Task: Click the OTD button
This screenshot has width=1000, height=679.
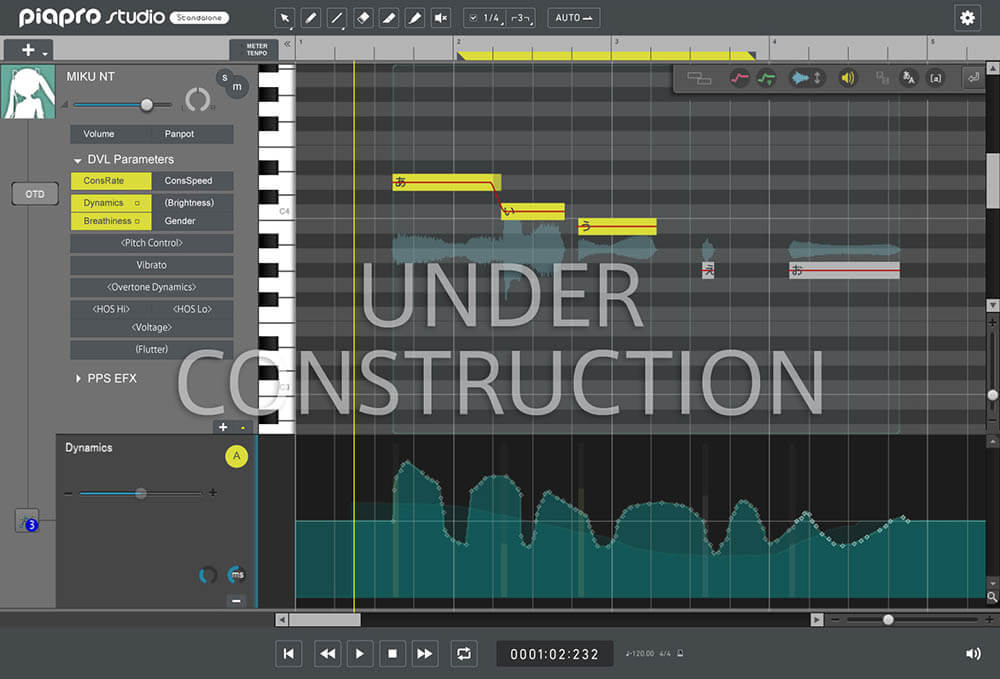Action: 35,194
